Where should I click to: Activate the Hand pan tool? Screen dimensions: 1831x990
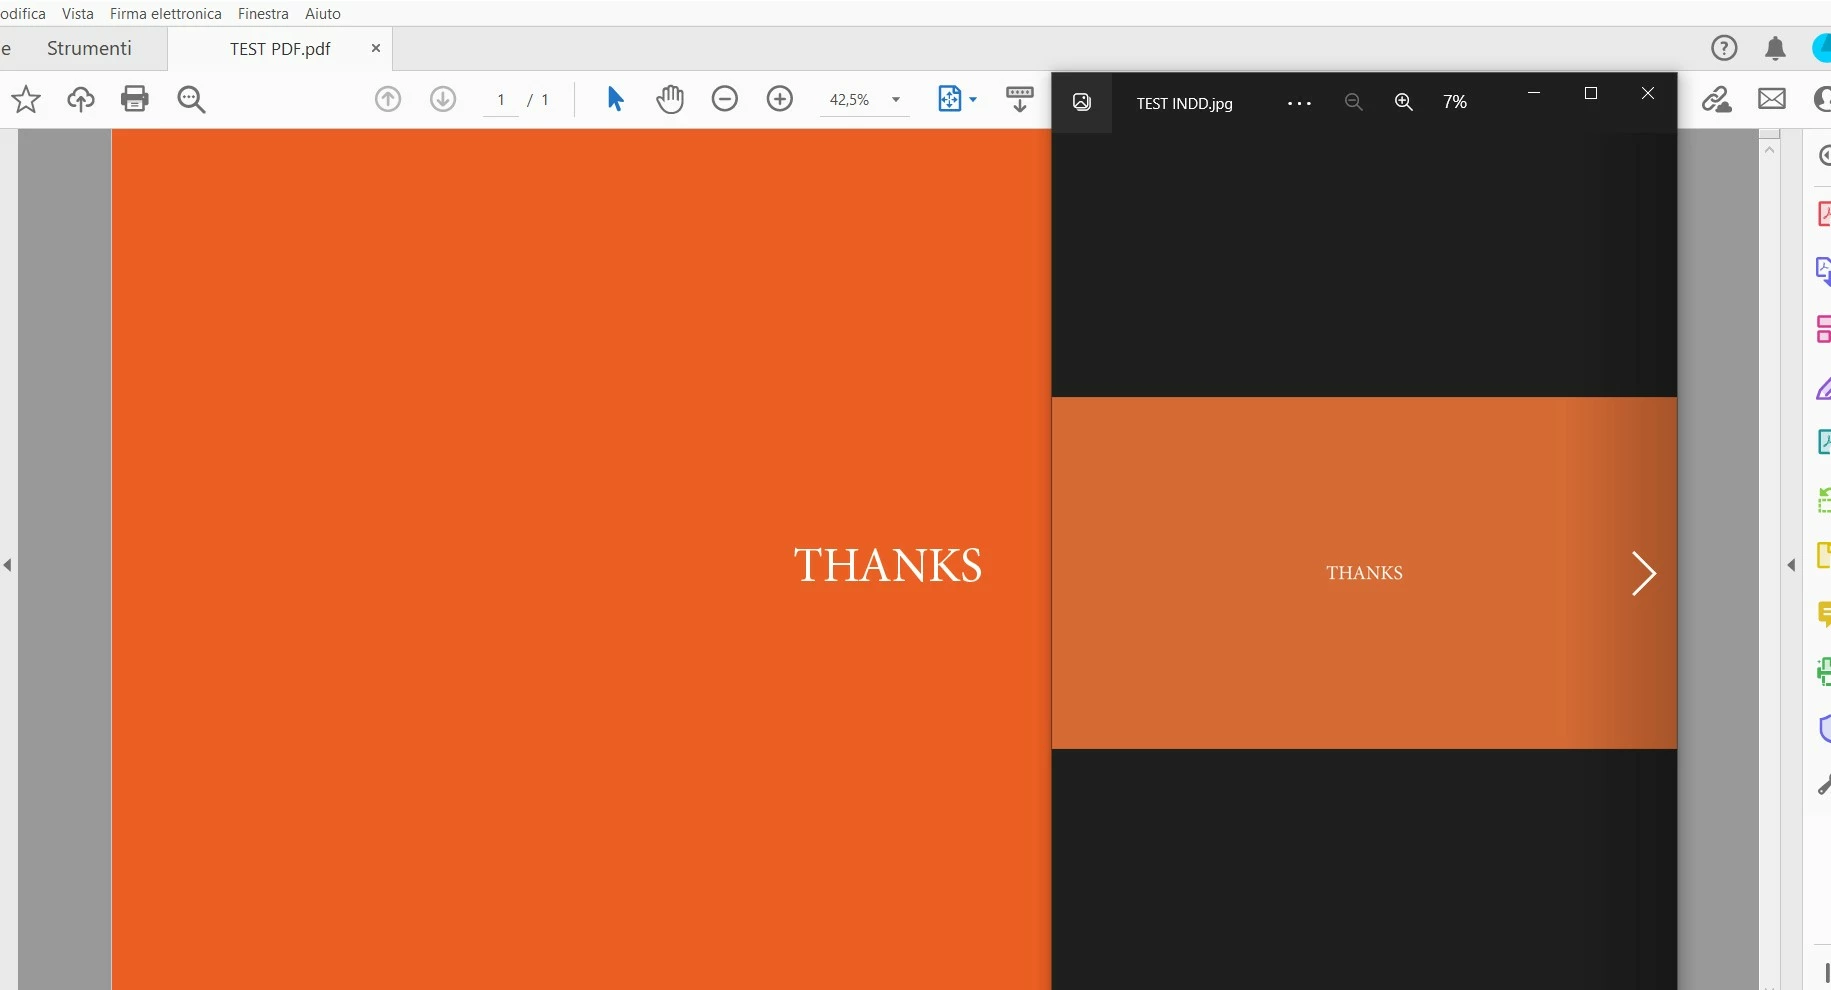pos(670,99)
